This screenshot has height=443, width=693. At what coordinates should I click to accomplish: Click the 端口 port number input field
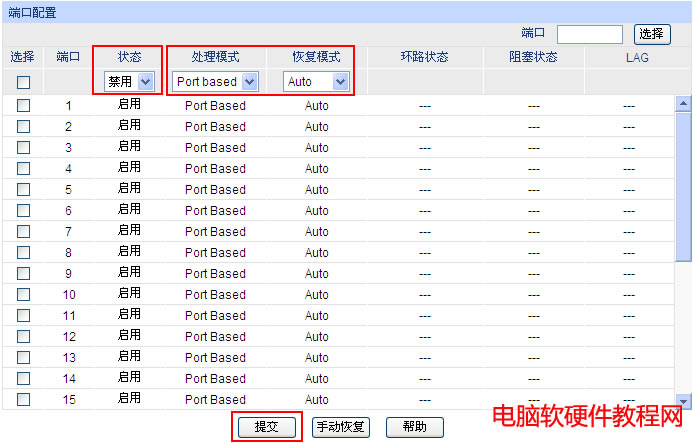[589, 34]
